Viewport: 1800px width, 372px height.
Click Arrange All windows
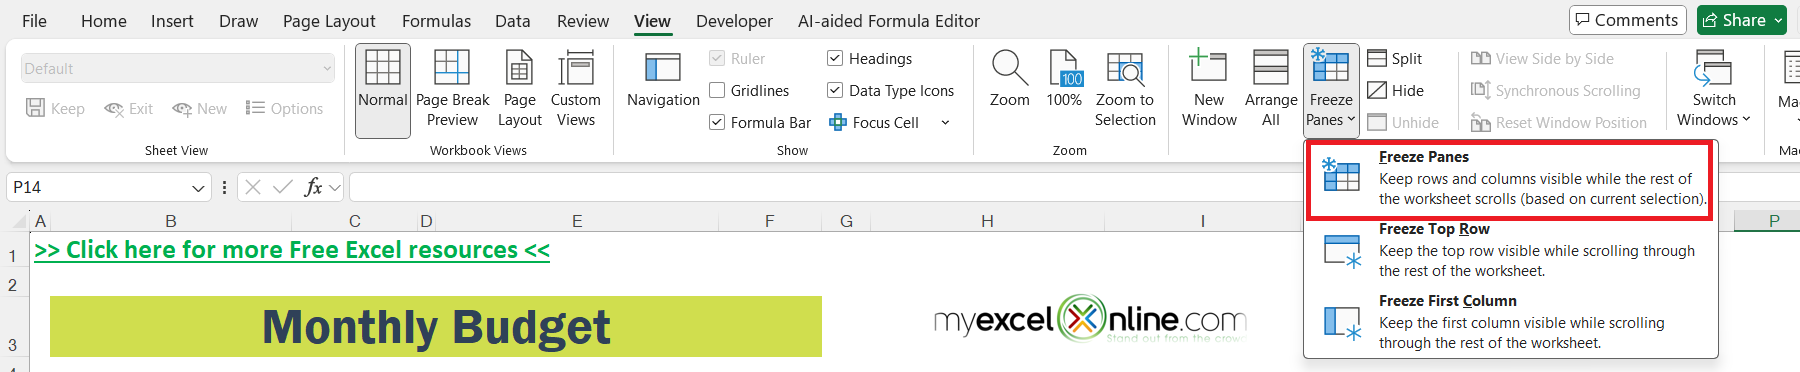(x=1271, y=90)
